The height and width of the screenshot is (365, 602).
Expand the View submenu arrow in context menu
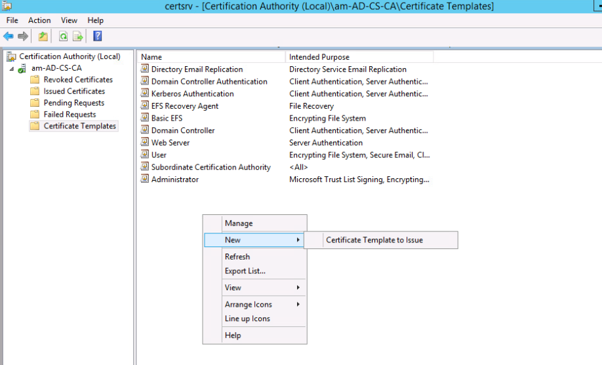coord(298,287)
